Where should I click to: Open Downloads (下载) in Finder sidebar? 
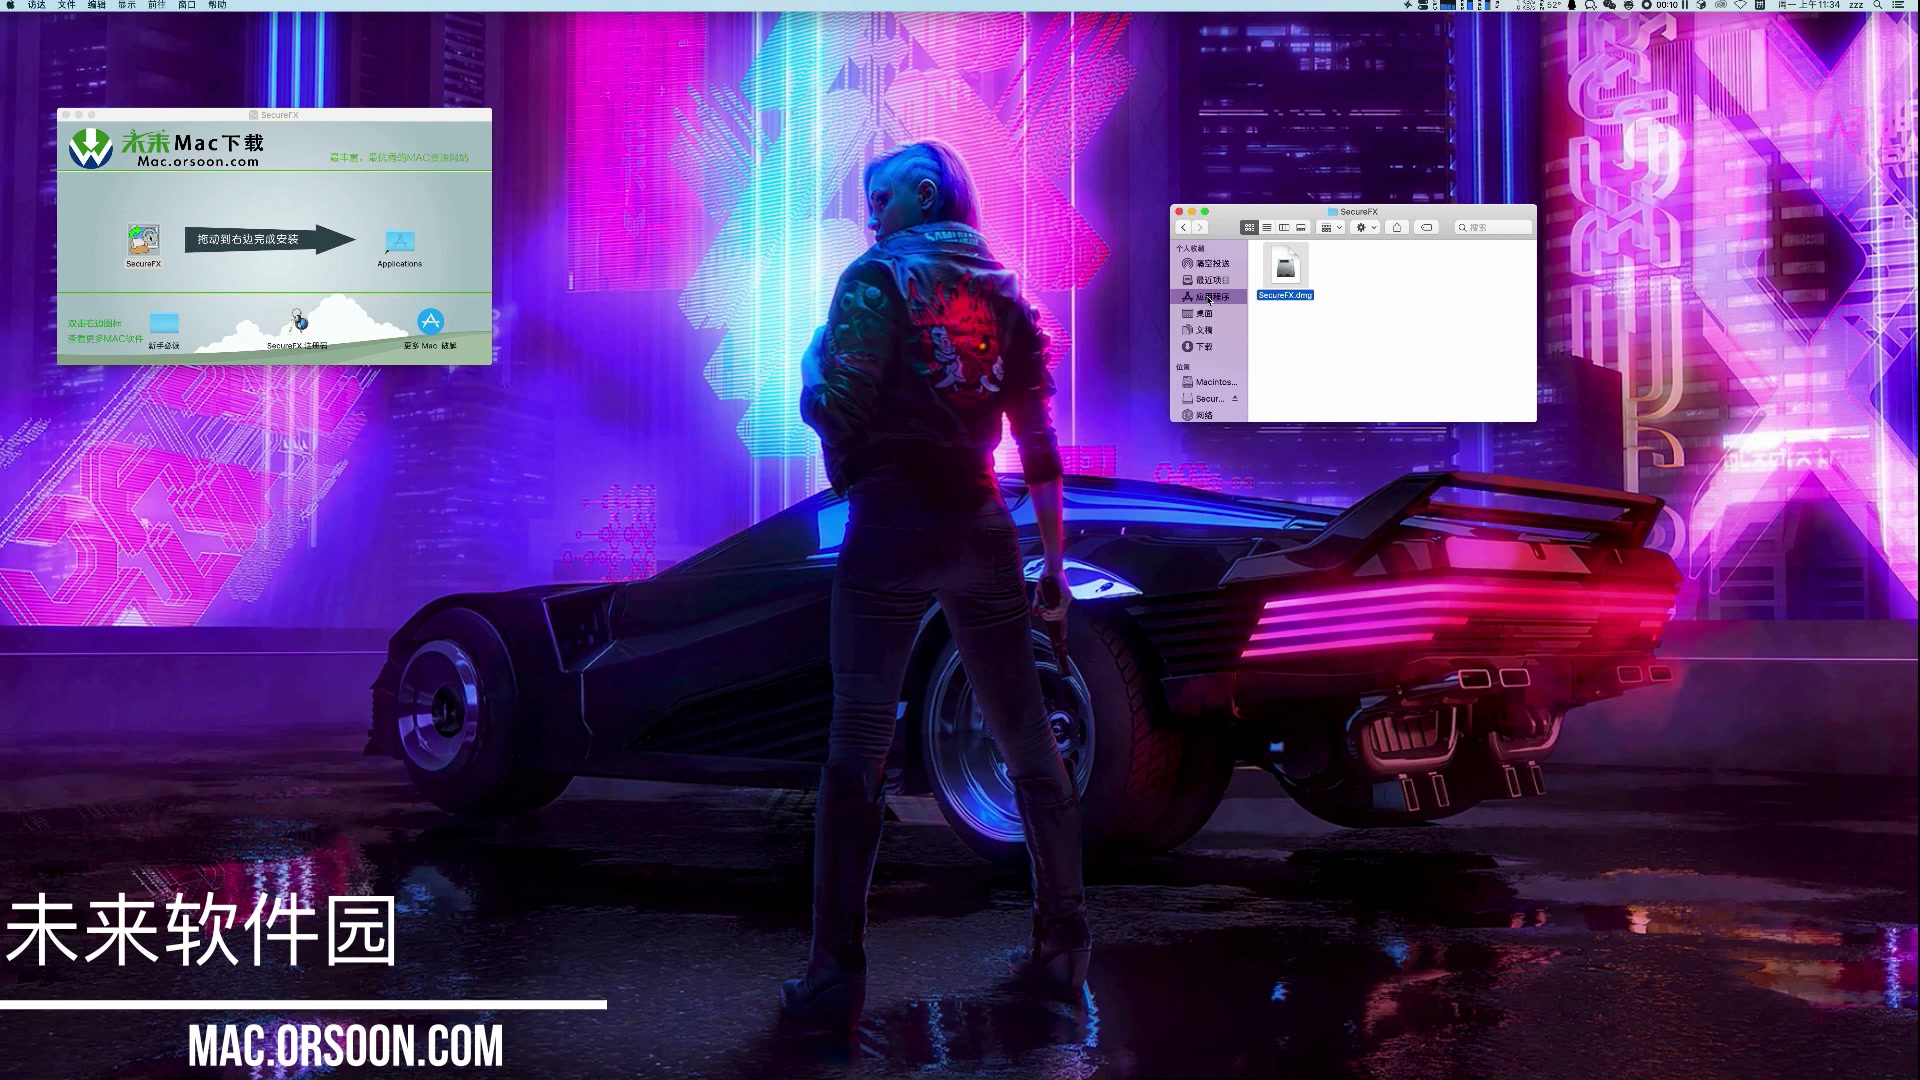pos(1207,346)
